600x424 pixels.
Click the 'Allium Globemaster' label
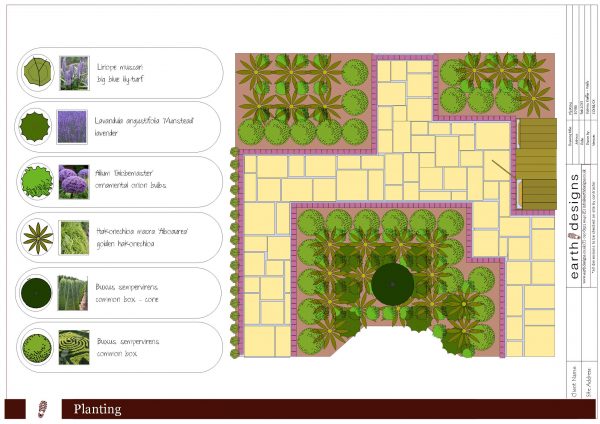(x=124, y=173)
